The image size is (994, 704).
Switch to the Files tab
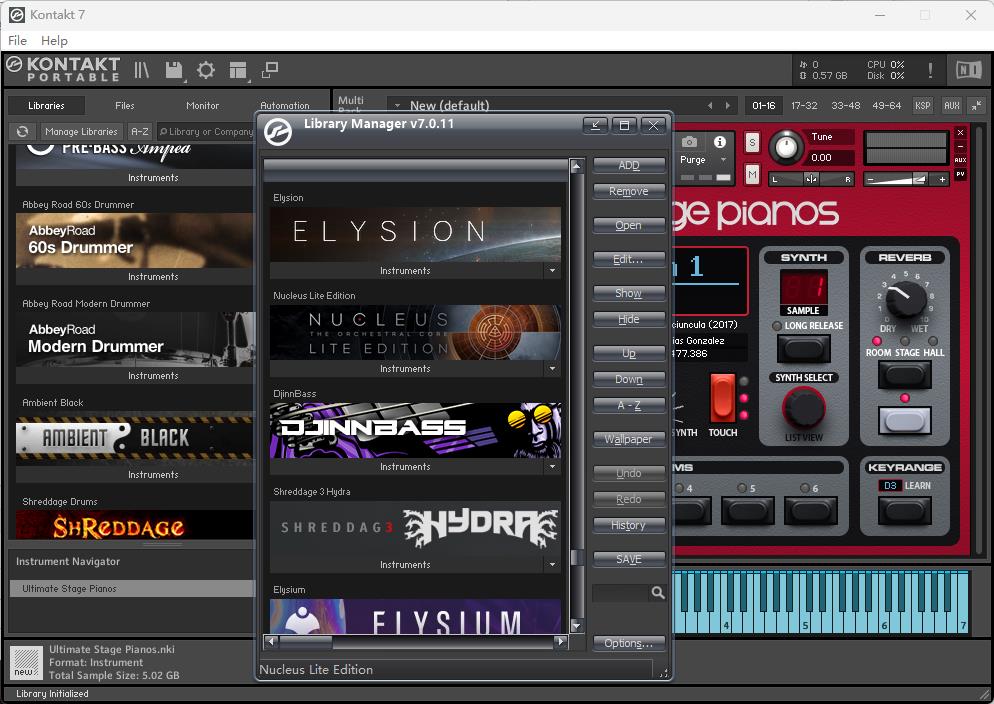click(x=124, y=105)
